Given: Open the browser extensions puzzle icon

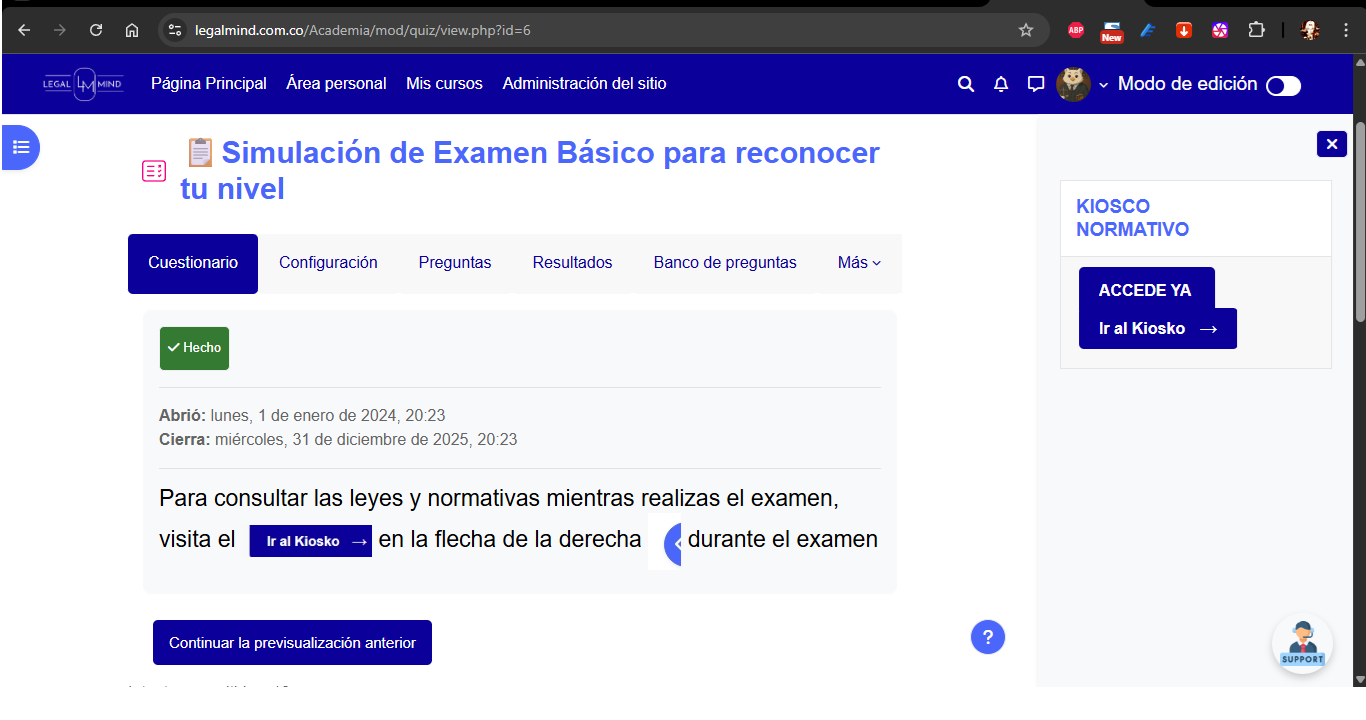Looking at the screenshot, I should [1256, 30].
